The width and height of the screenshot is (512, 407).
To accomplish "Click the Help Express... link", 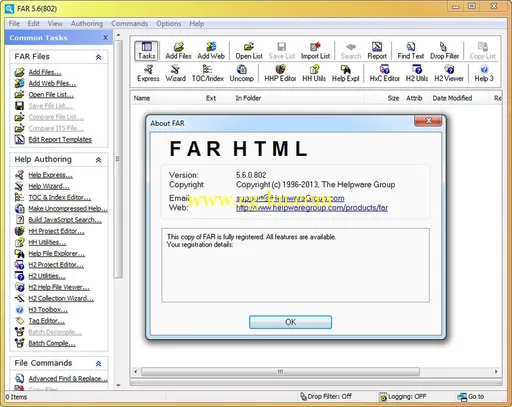I will click(50, 175).
